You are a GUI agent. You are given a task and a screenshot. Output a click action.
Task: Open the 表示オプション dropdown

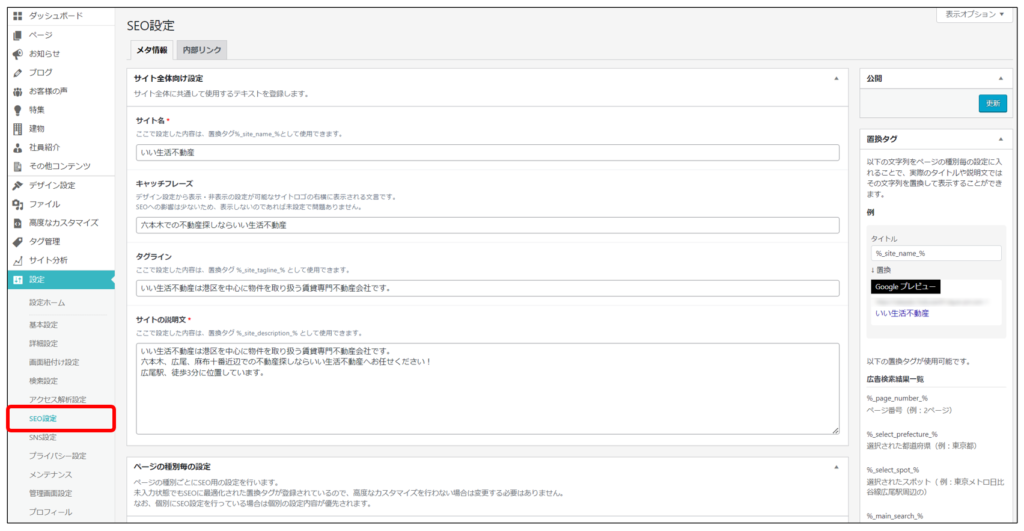click(x=974, y=15)
